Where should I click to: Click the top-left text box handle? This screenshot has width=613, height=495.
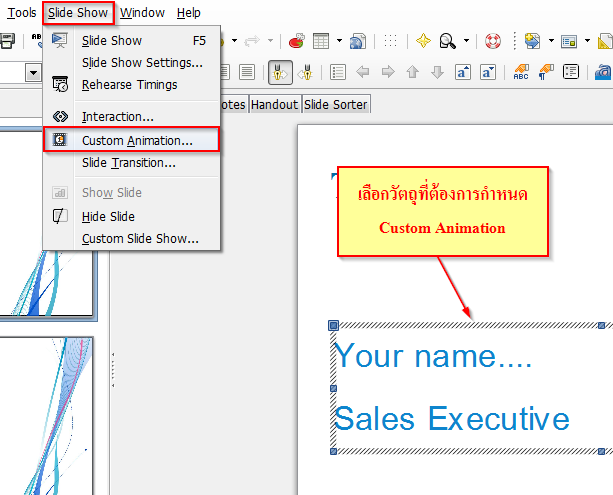coord(333,325)
